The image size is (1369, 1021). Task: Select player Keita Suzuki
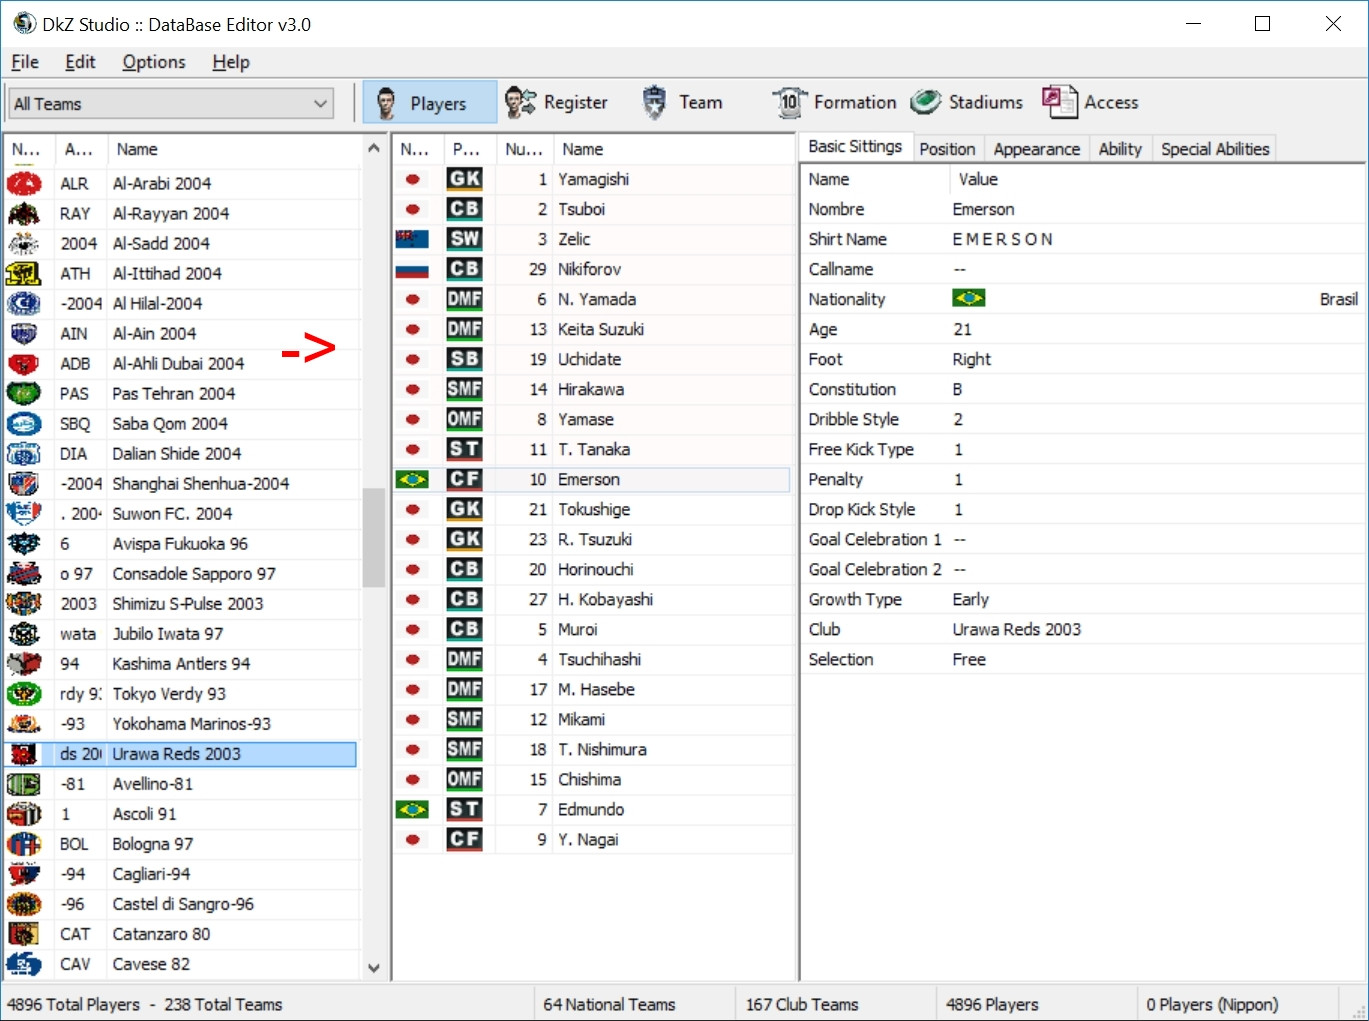(x=592, y=329)
